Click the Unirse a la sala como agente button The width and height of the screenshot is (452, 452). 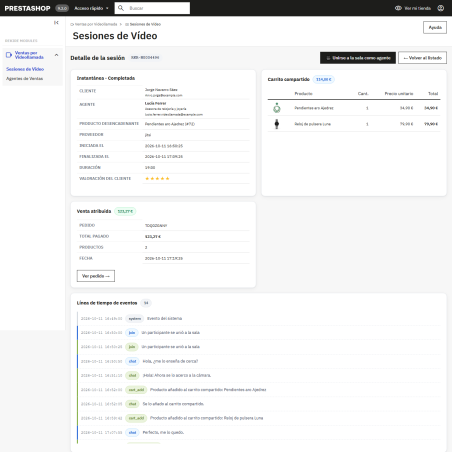[358, 58]
